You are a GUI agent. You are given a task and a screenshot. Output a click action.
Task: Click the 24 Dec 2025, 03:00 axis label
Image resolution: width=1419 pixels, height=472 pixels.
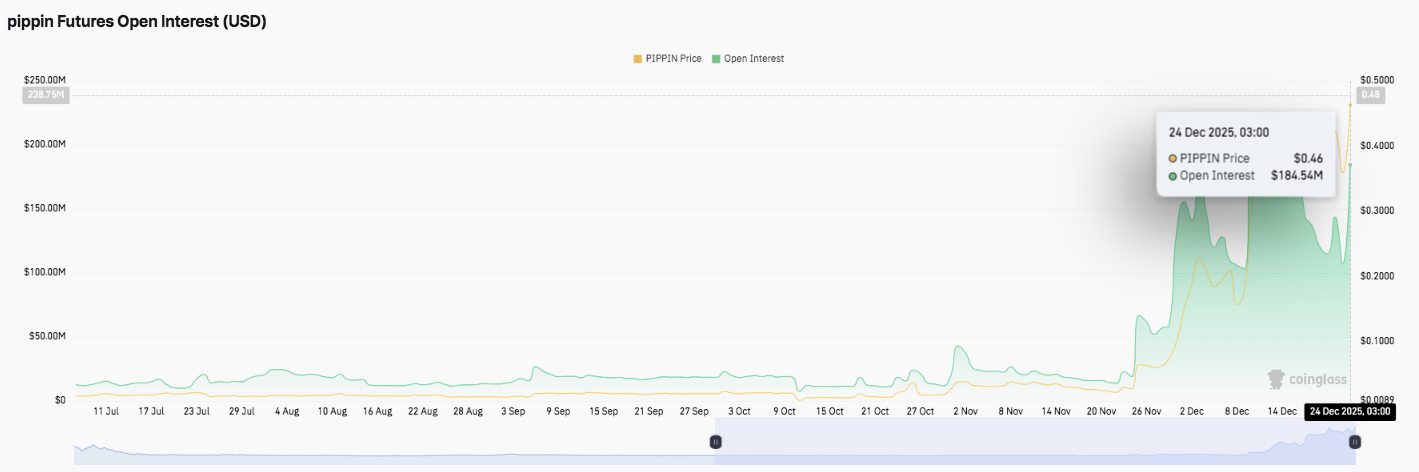click(1348, 411)
